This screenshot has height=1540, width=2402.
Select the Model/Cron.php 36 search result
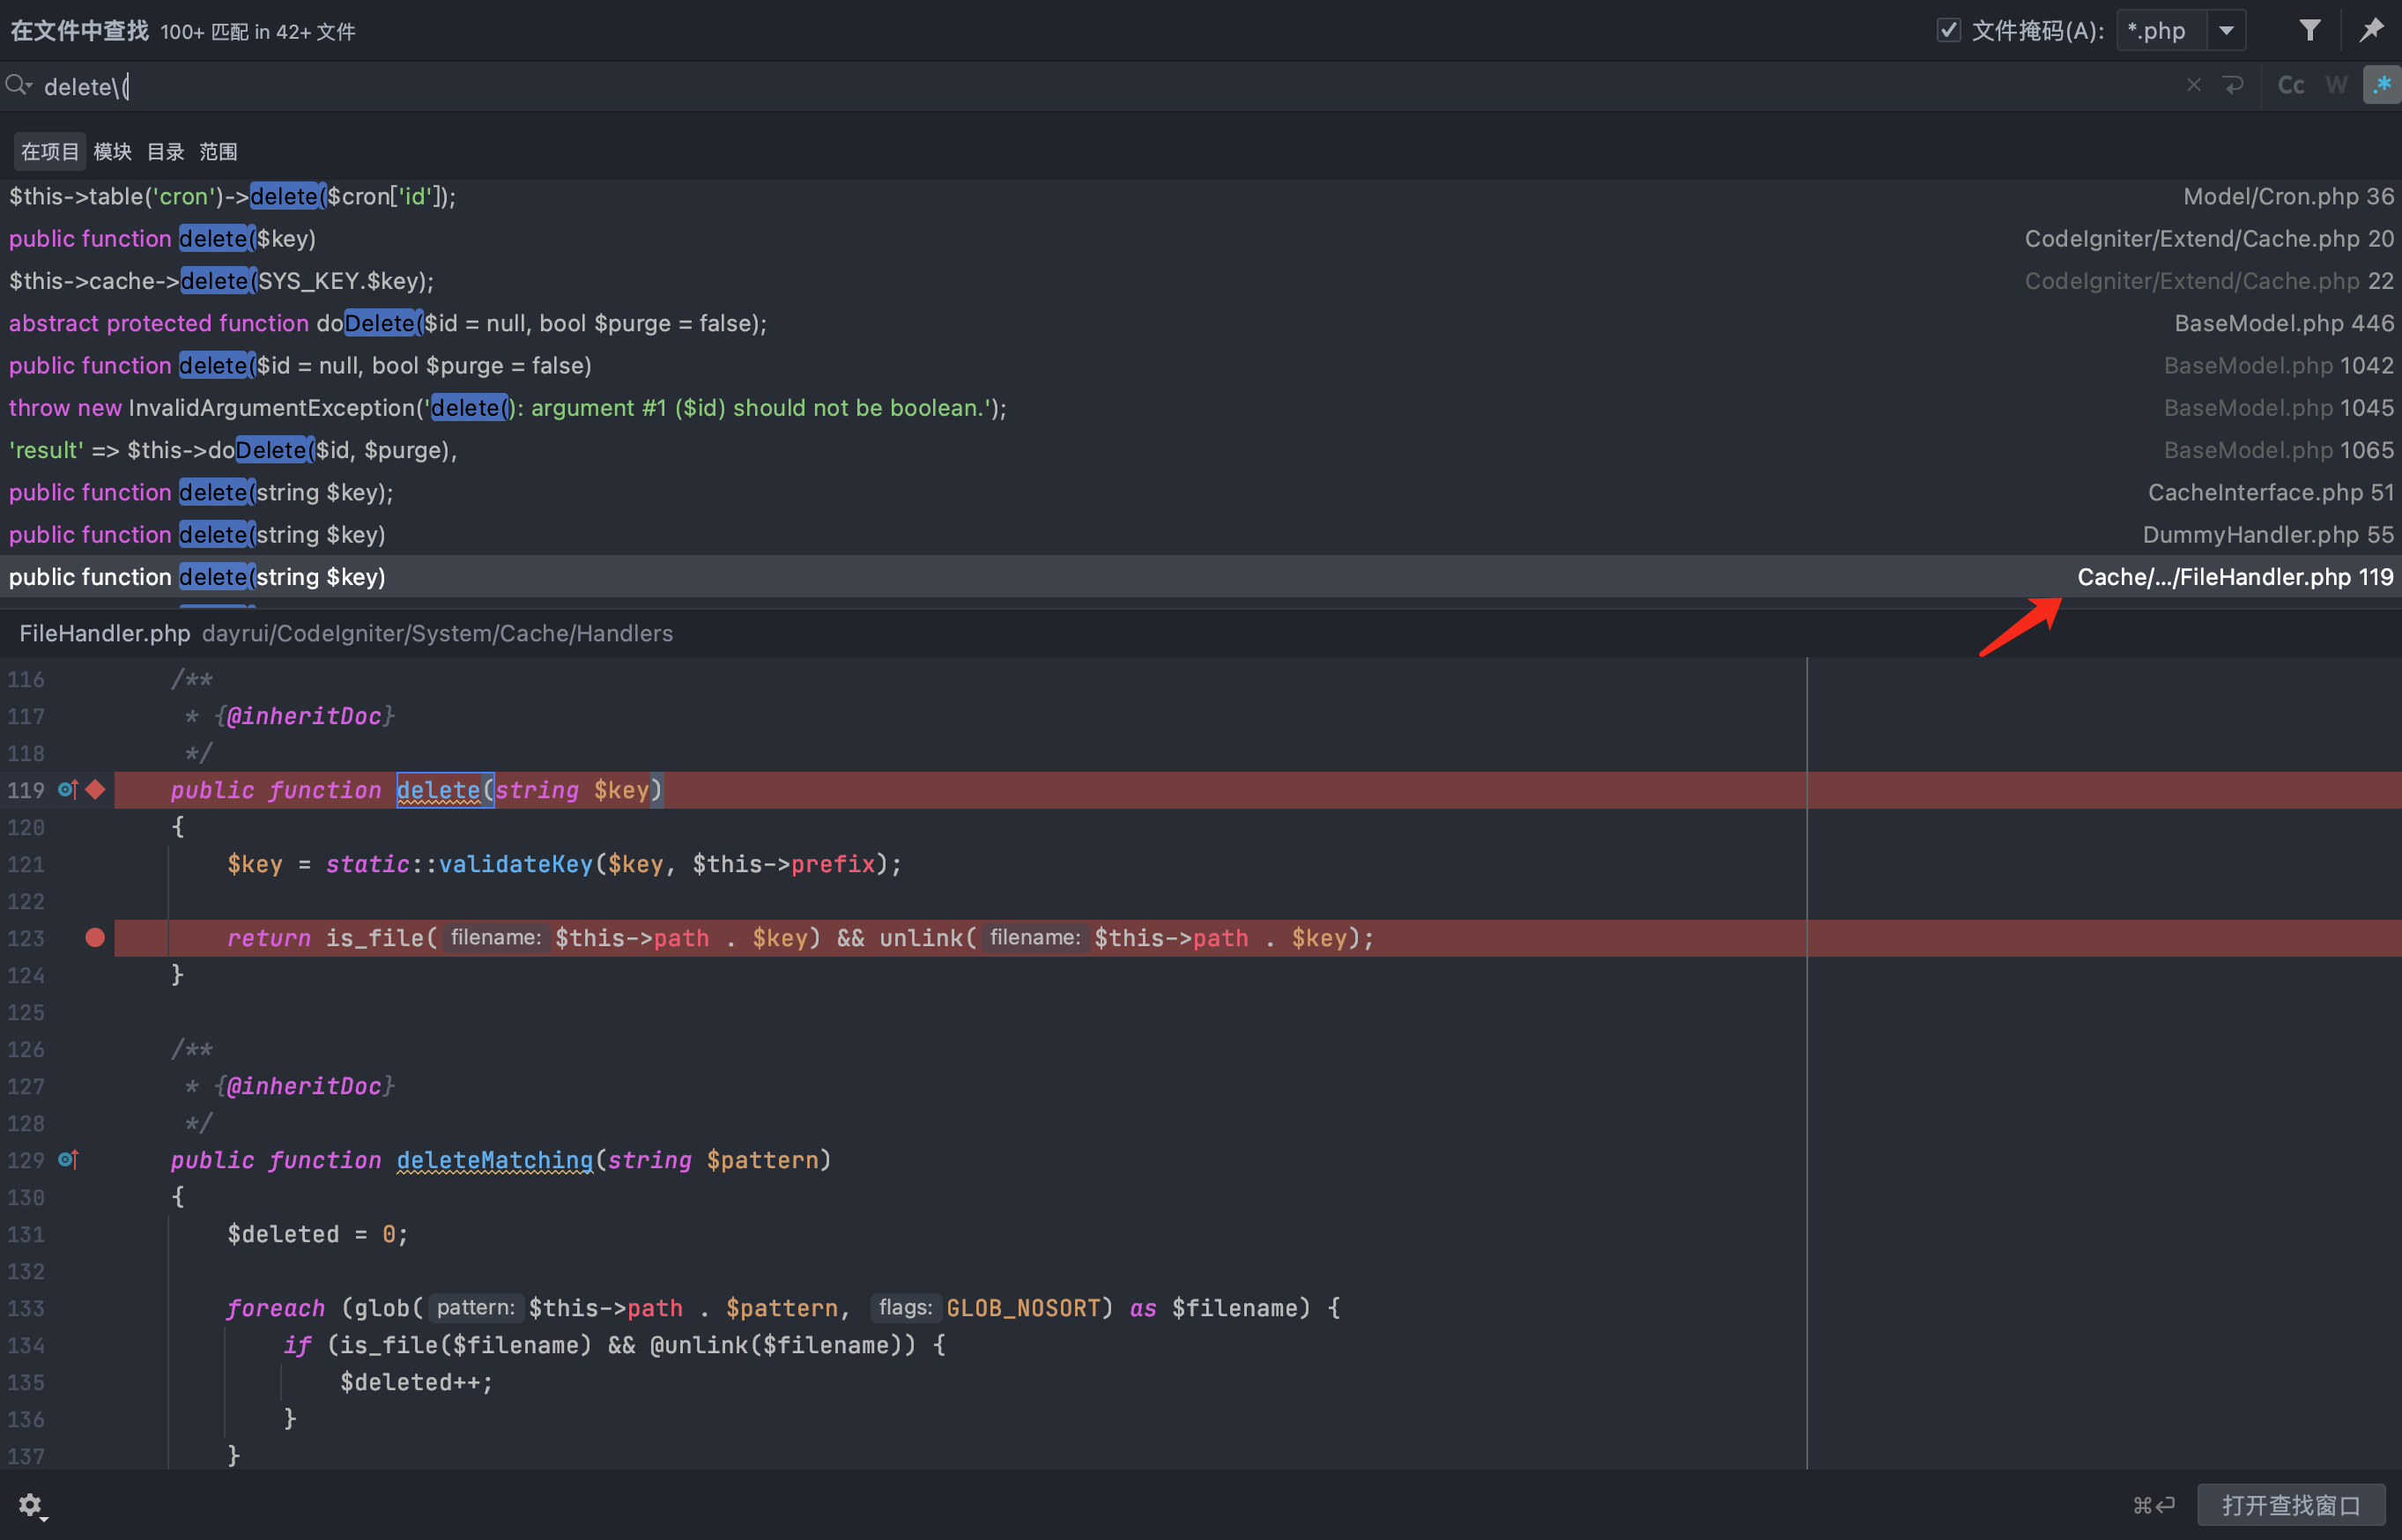(1200, 196)
